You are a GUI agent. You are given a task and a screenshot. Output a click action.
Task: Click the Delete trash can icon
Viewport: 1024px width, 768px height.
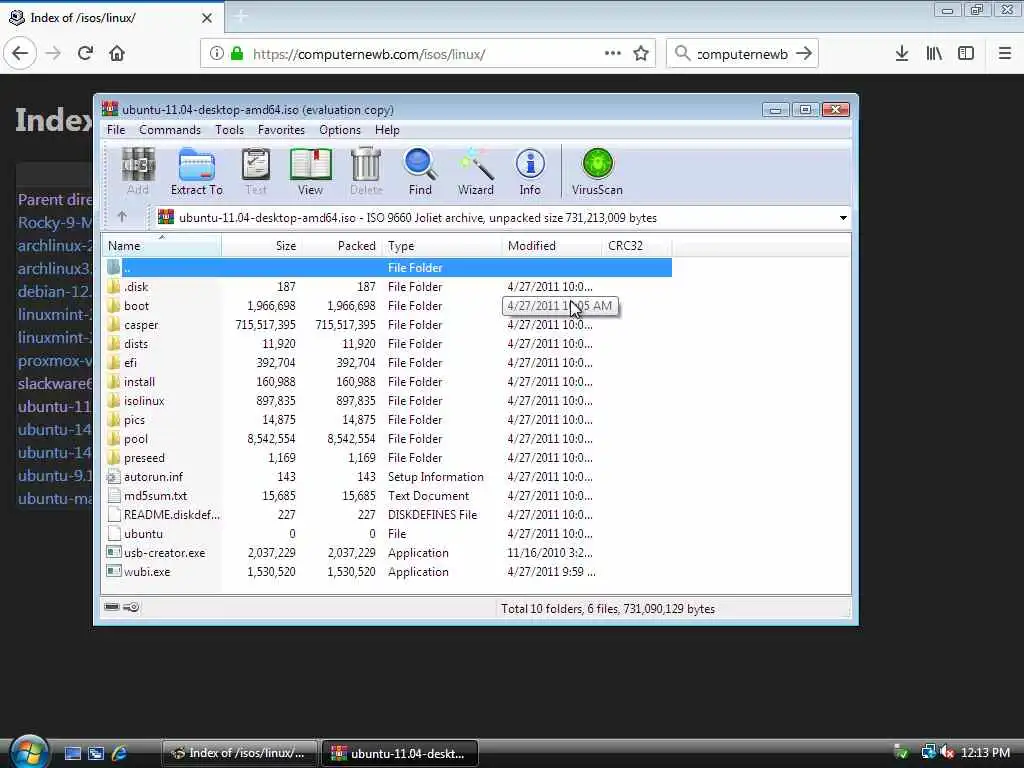pos(366,171)
